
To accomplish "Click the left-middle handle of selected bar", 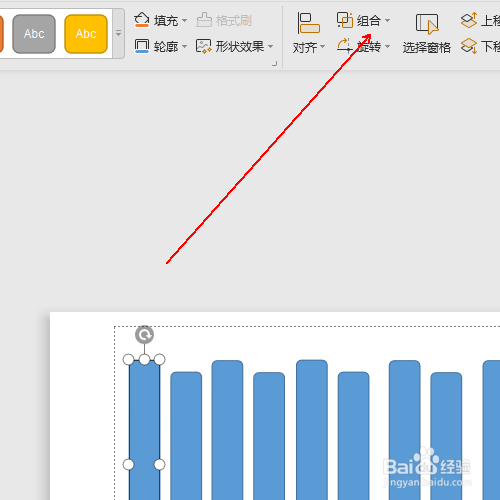I will (128, 464).
